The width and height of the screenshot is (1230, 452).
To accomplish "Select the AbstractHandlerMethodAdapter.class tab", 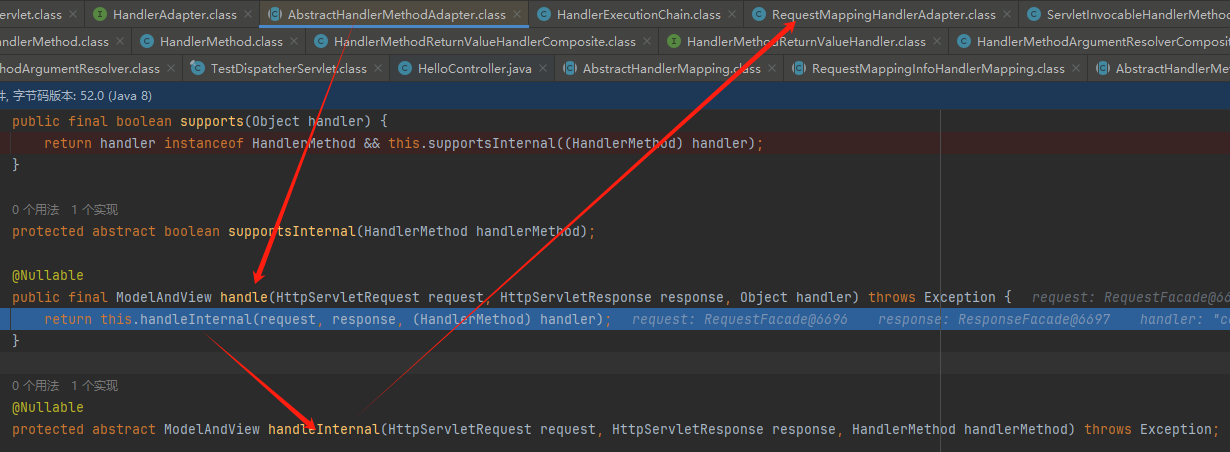I will coord(396,15).
